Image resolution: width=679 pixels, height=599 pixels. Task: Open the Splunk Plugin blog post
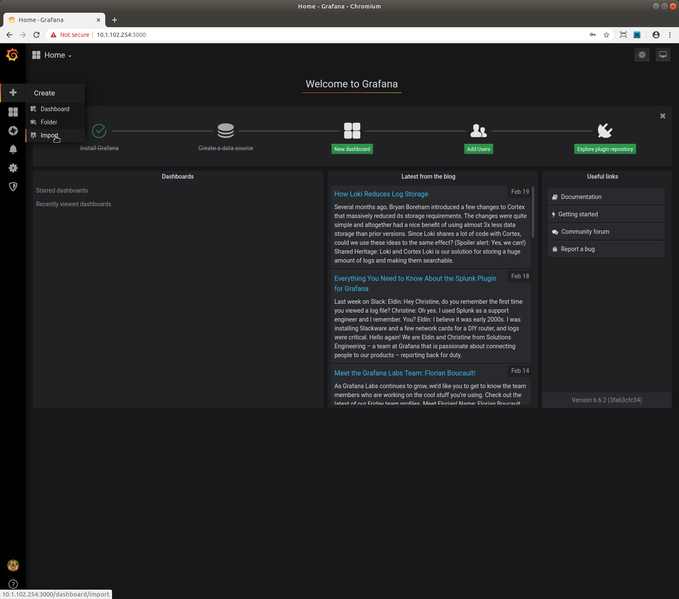point(415,283)
